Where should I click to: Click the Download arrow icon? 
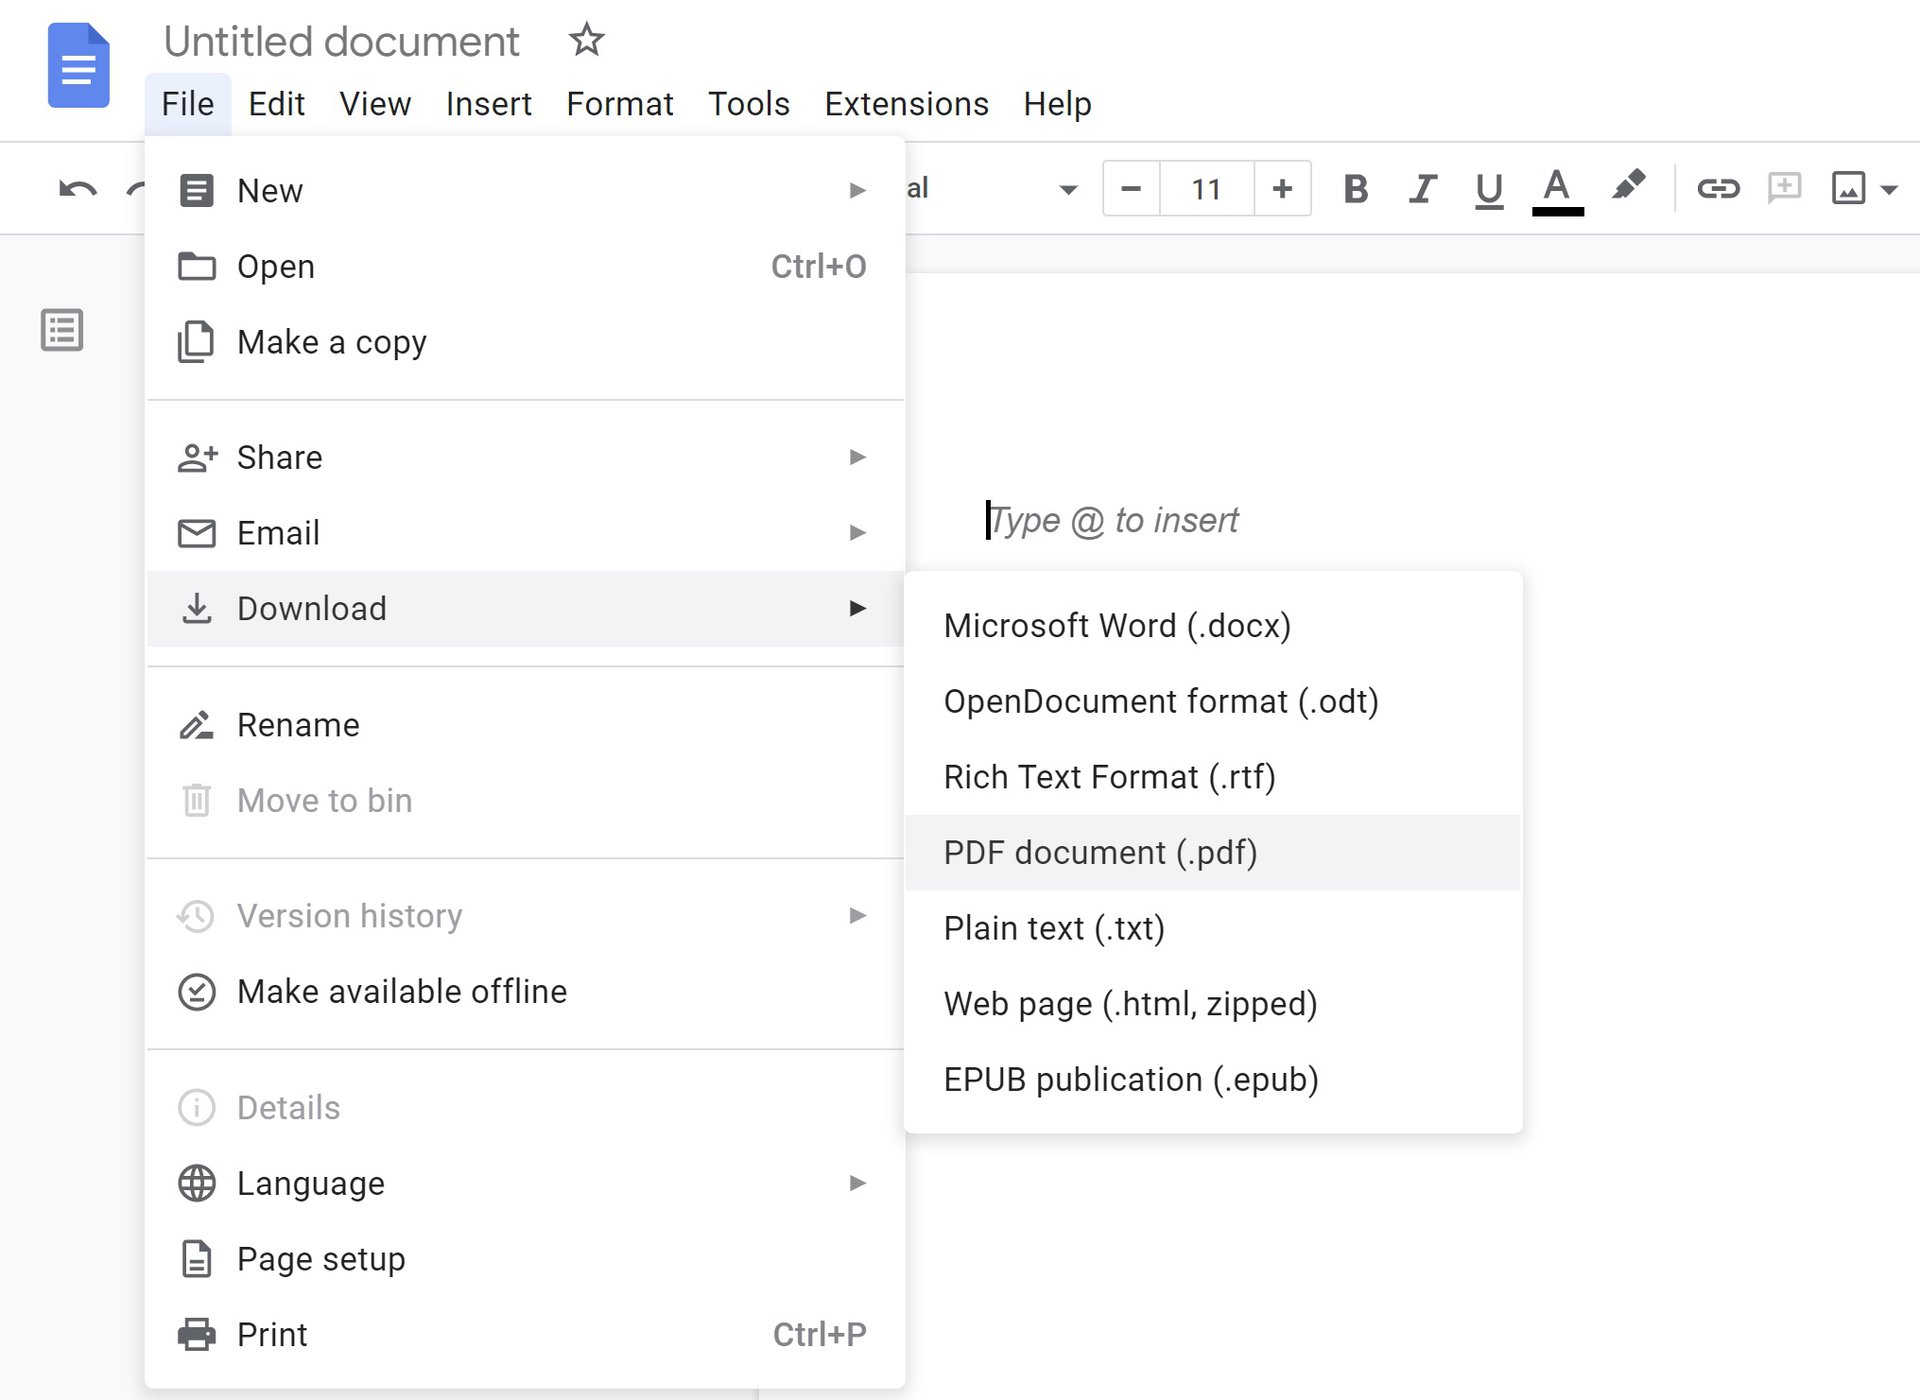click(x=197, y=608)
